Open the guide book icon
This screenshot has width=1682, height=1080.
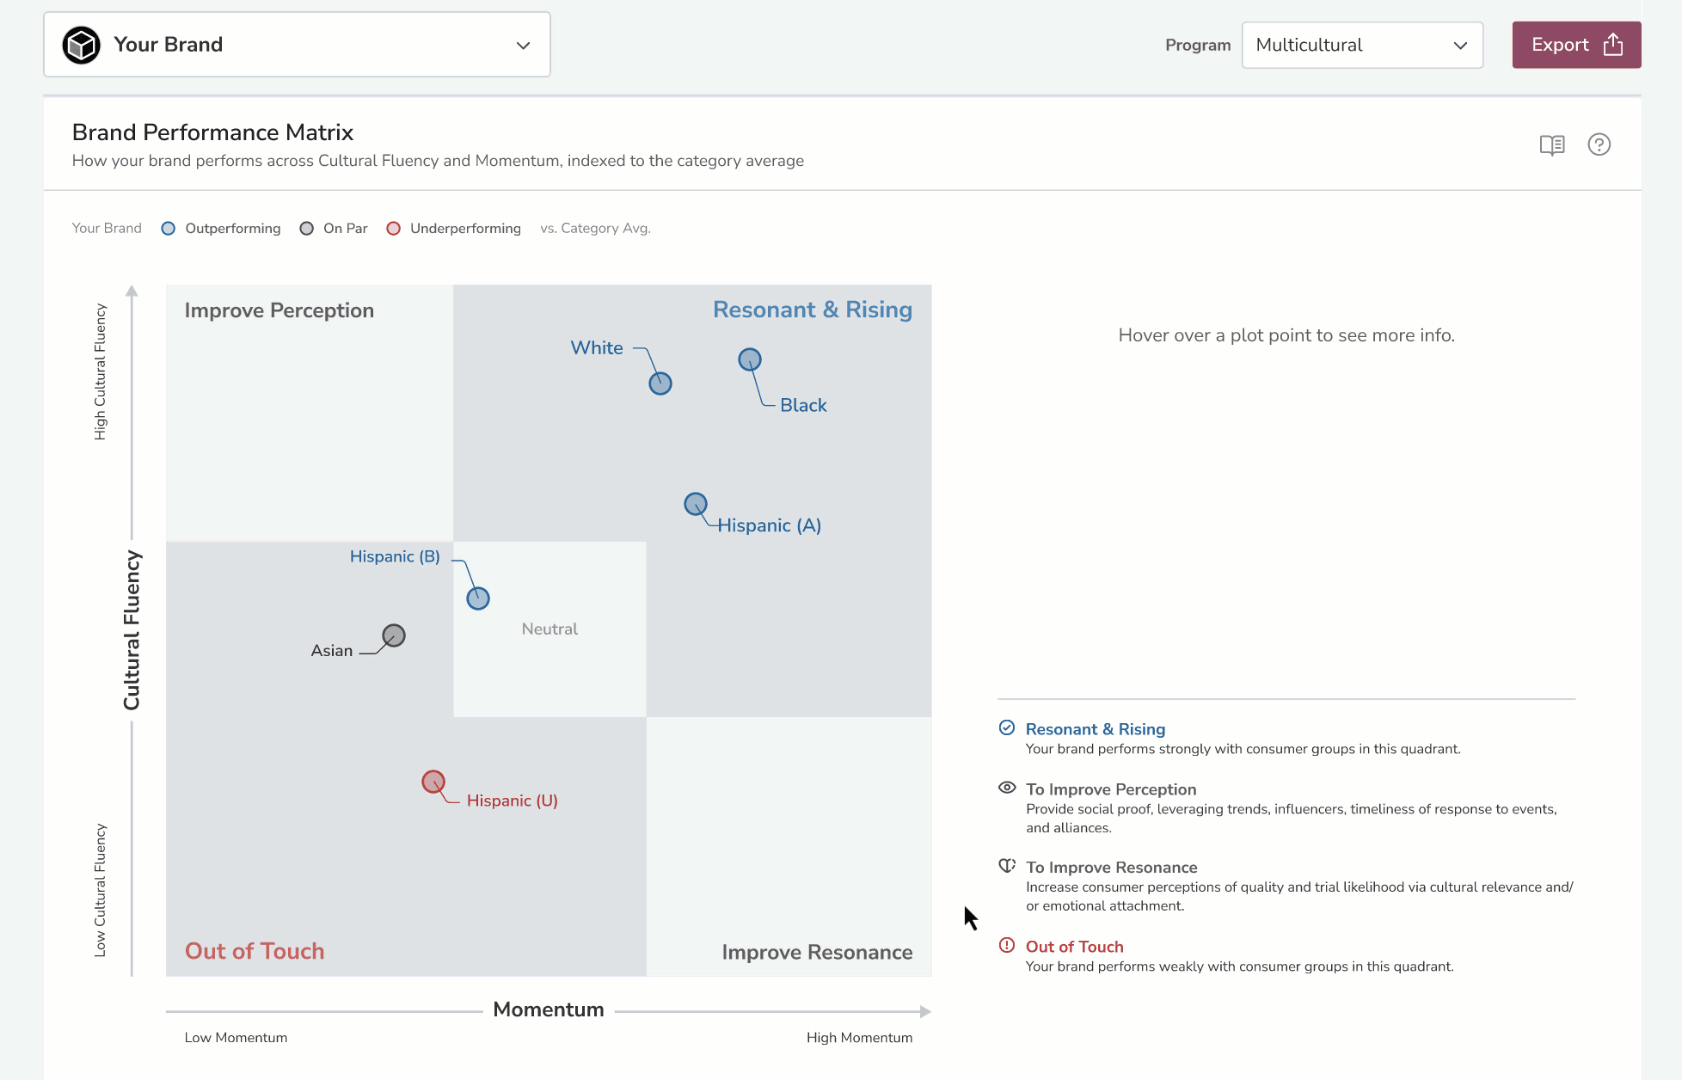[1552, 145]
